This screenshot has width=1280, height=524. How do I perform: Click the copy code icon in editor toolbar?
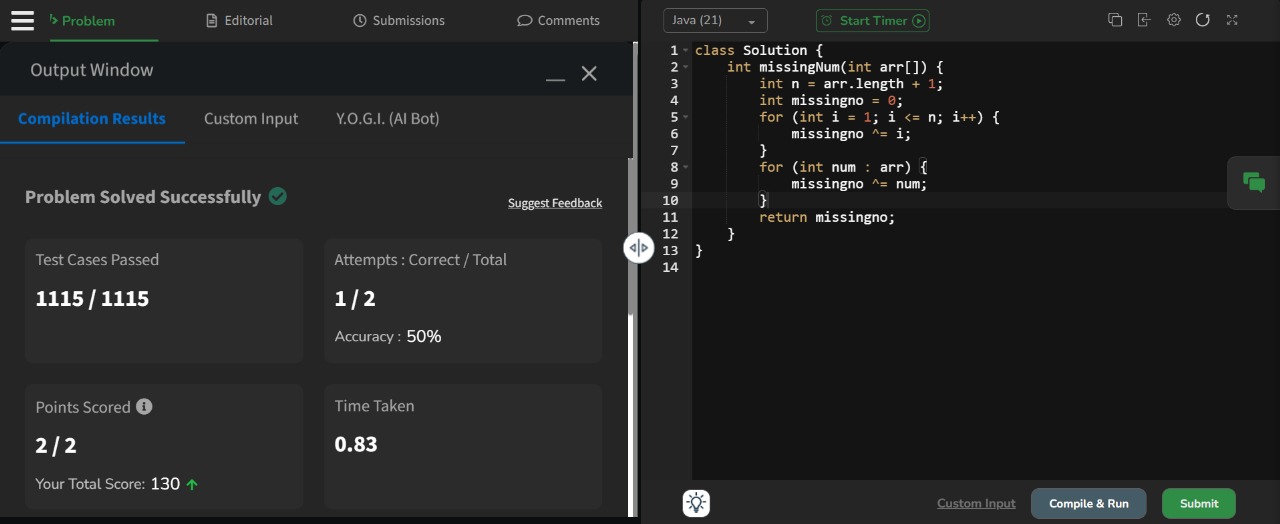[x=1115, y=20]
